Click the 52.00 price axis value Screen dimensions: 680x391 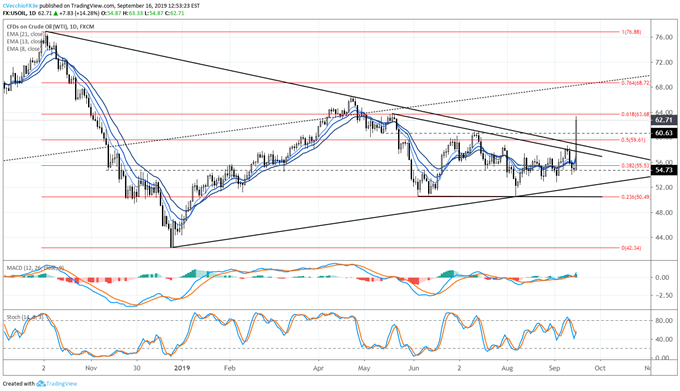[x=664, y=188]
